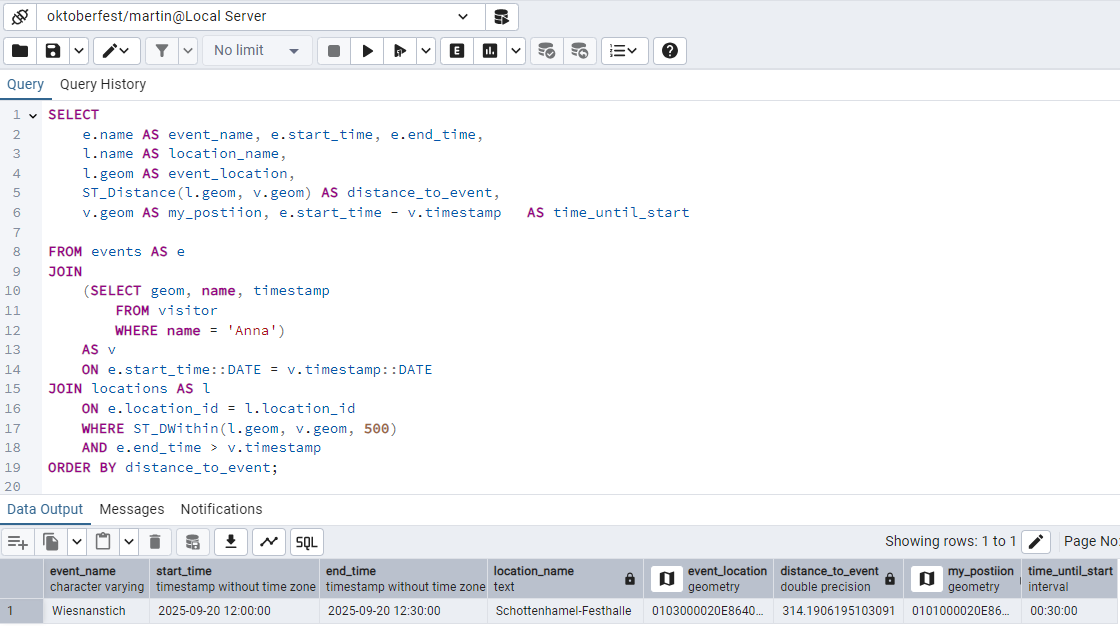The height and width of the screenshot is (626, 1120).
Task: Select the distance_to_event column header
Action: point(837,579)
